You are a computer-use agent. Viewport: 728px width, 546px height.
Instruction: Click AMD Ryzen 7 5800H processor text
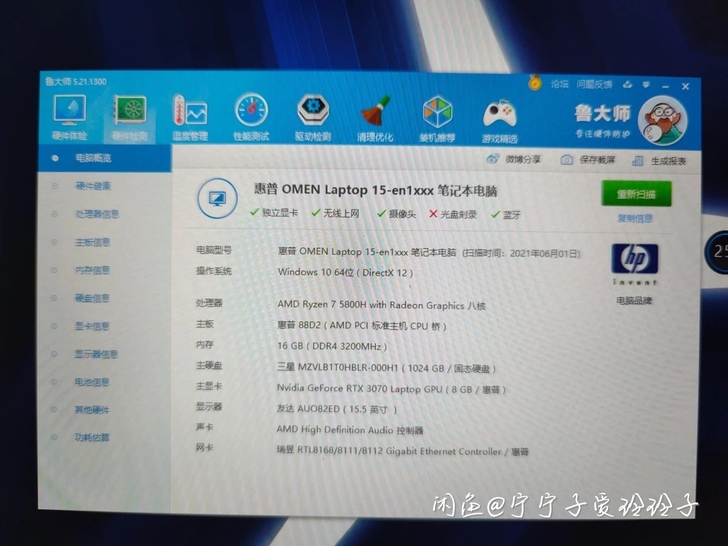pos(381,305)
